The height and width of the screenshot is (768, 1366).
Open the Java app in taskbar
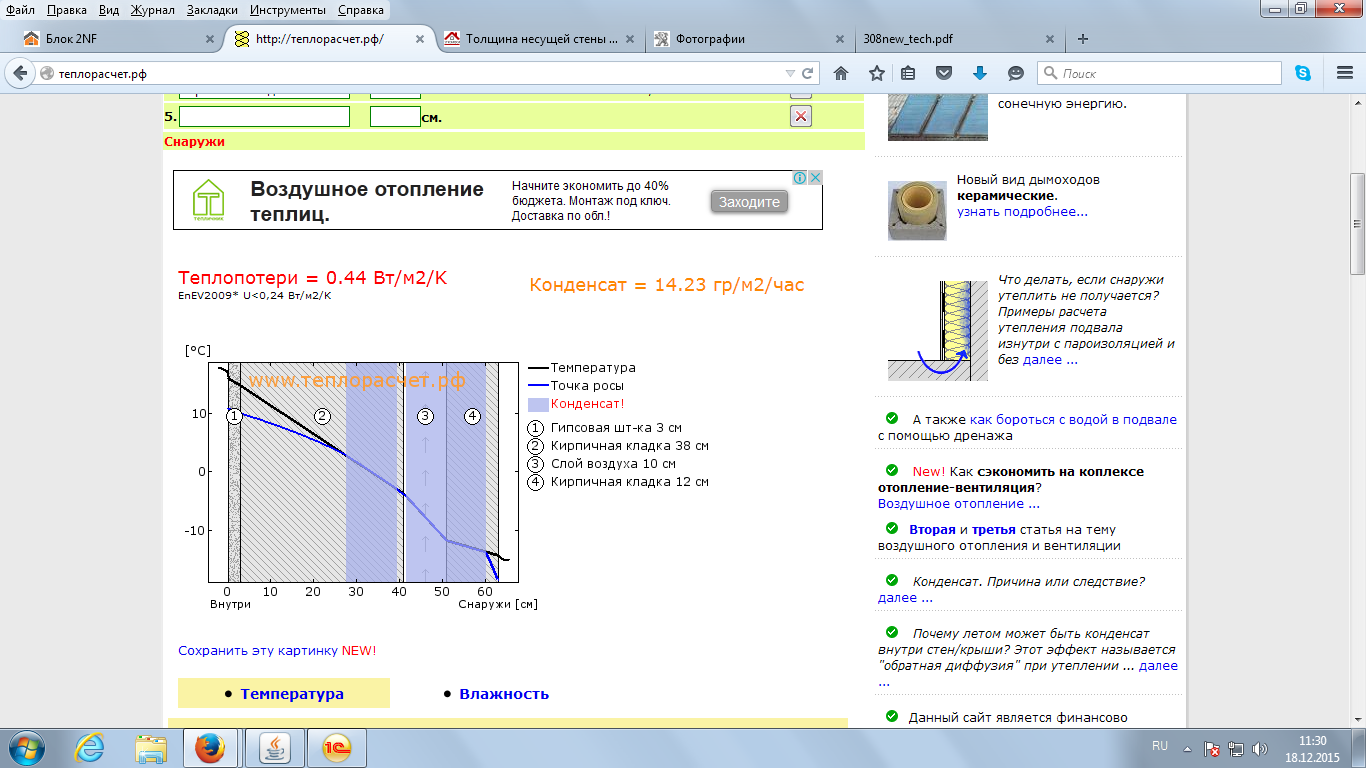(x=274, y=747)
